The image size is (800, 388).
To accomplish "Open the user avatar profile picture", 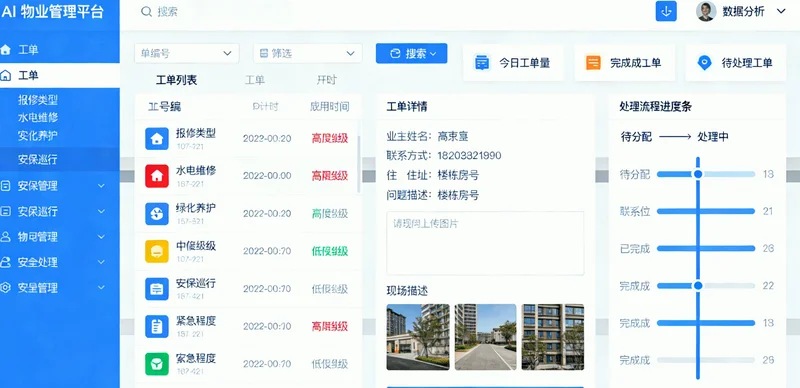I will coord(706,11).
